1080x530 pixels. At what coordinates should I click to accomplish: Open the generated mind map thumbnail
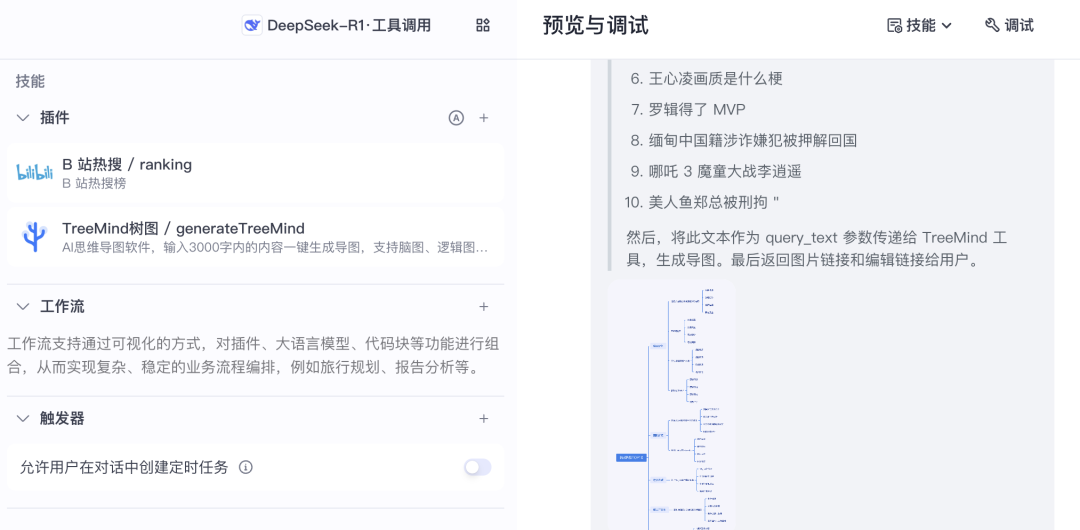(x=672, y=405)
